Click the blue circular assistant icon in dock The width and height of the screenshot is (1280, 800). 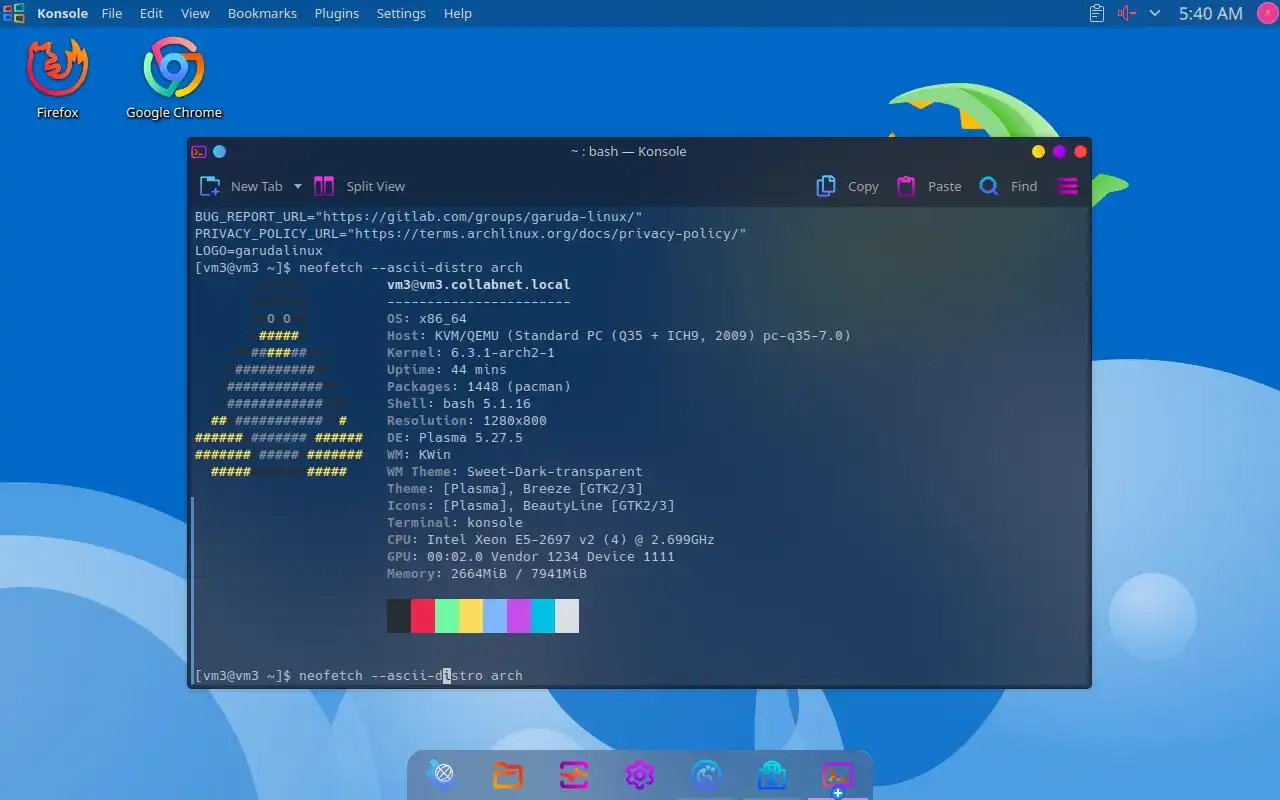[706, 774]
